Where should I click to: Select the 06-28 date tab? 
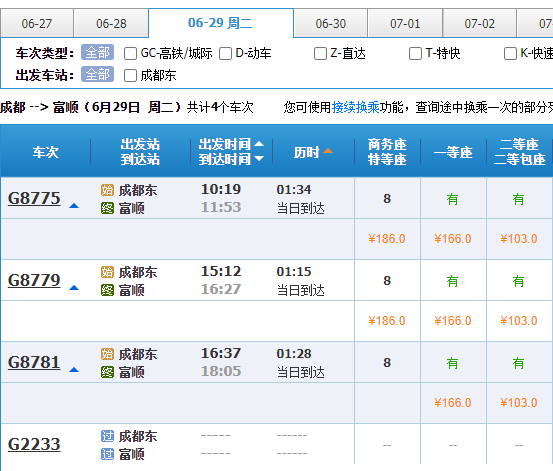coord(111,23)
